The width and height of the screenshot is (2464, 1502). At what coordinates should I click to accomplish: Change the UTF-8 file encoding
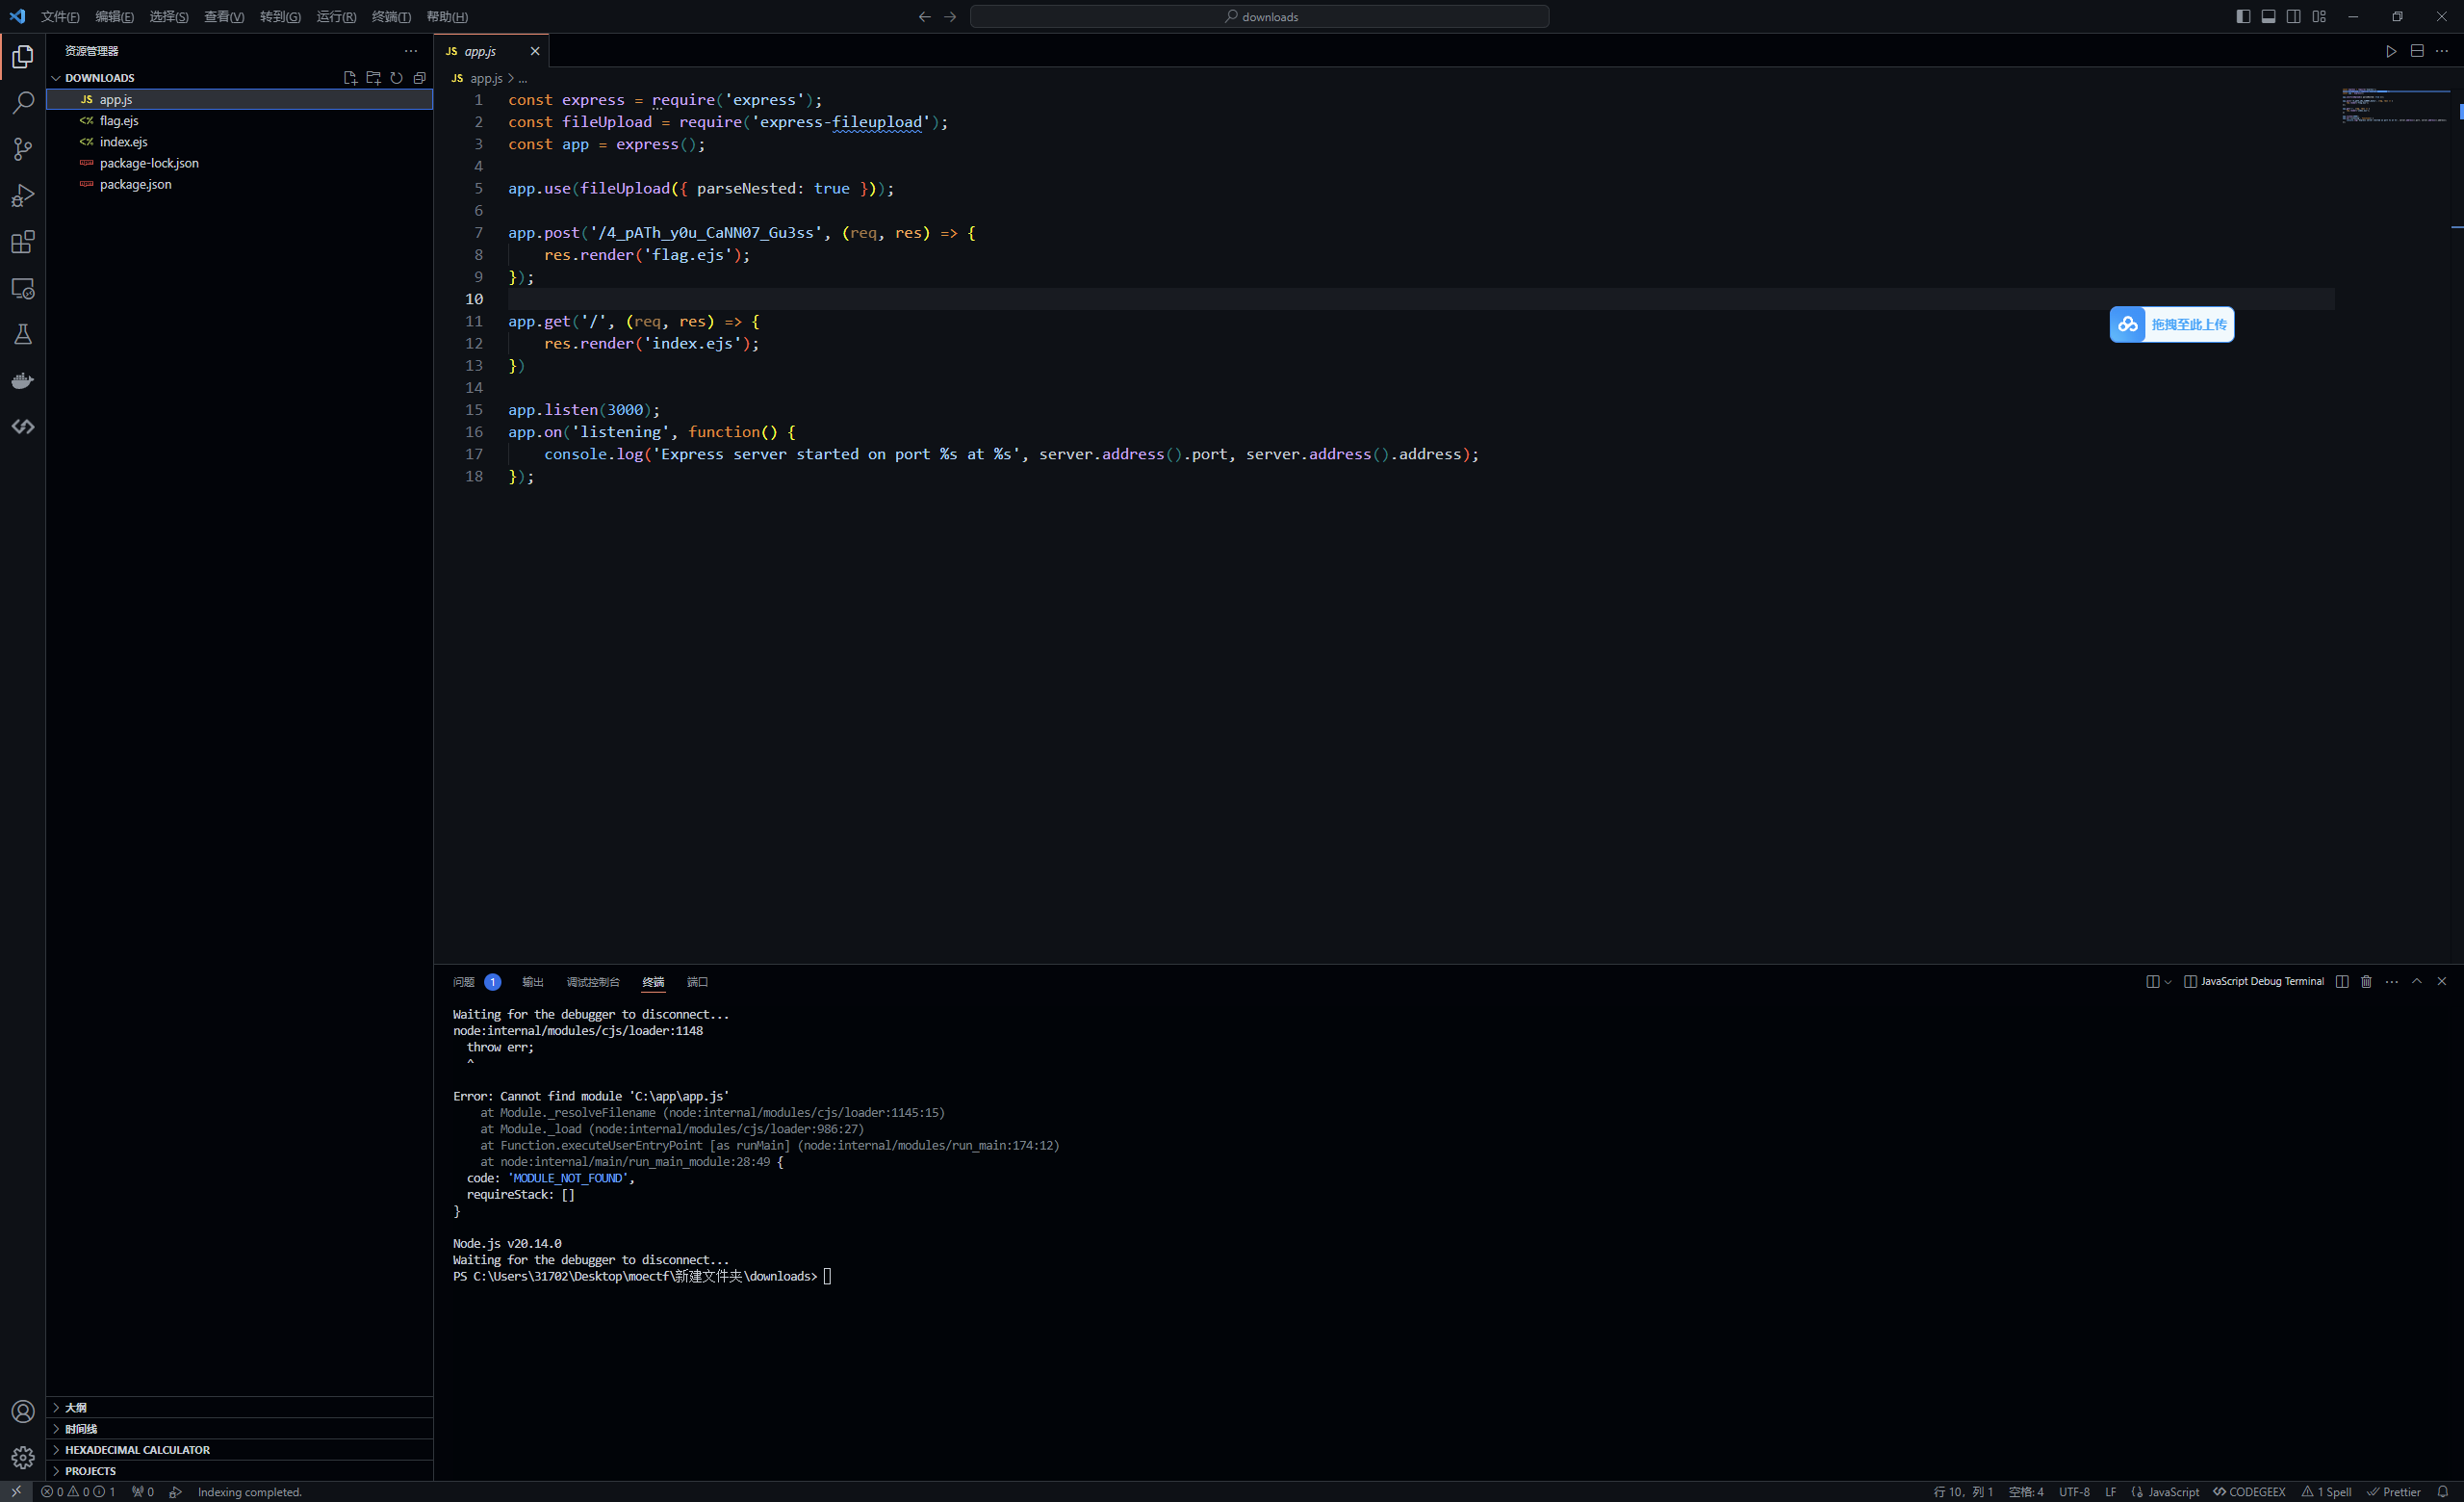[2074, 1491]
